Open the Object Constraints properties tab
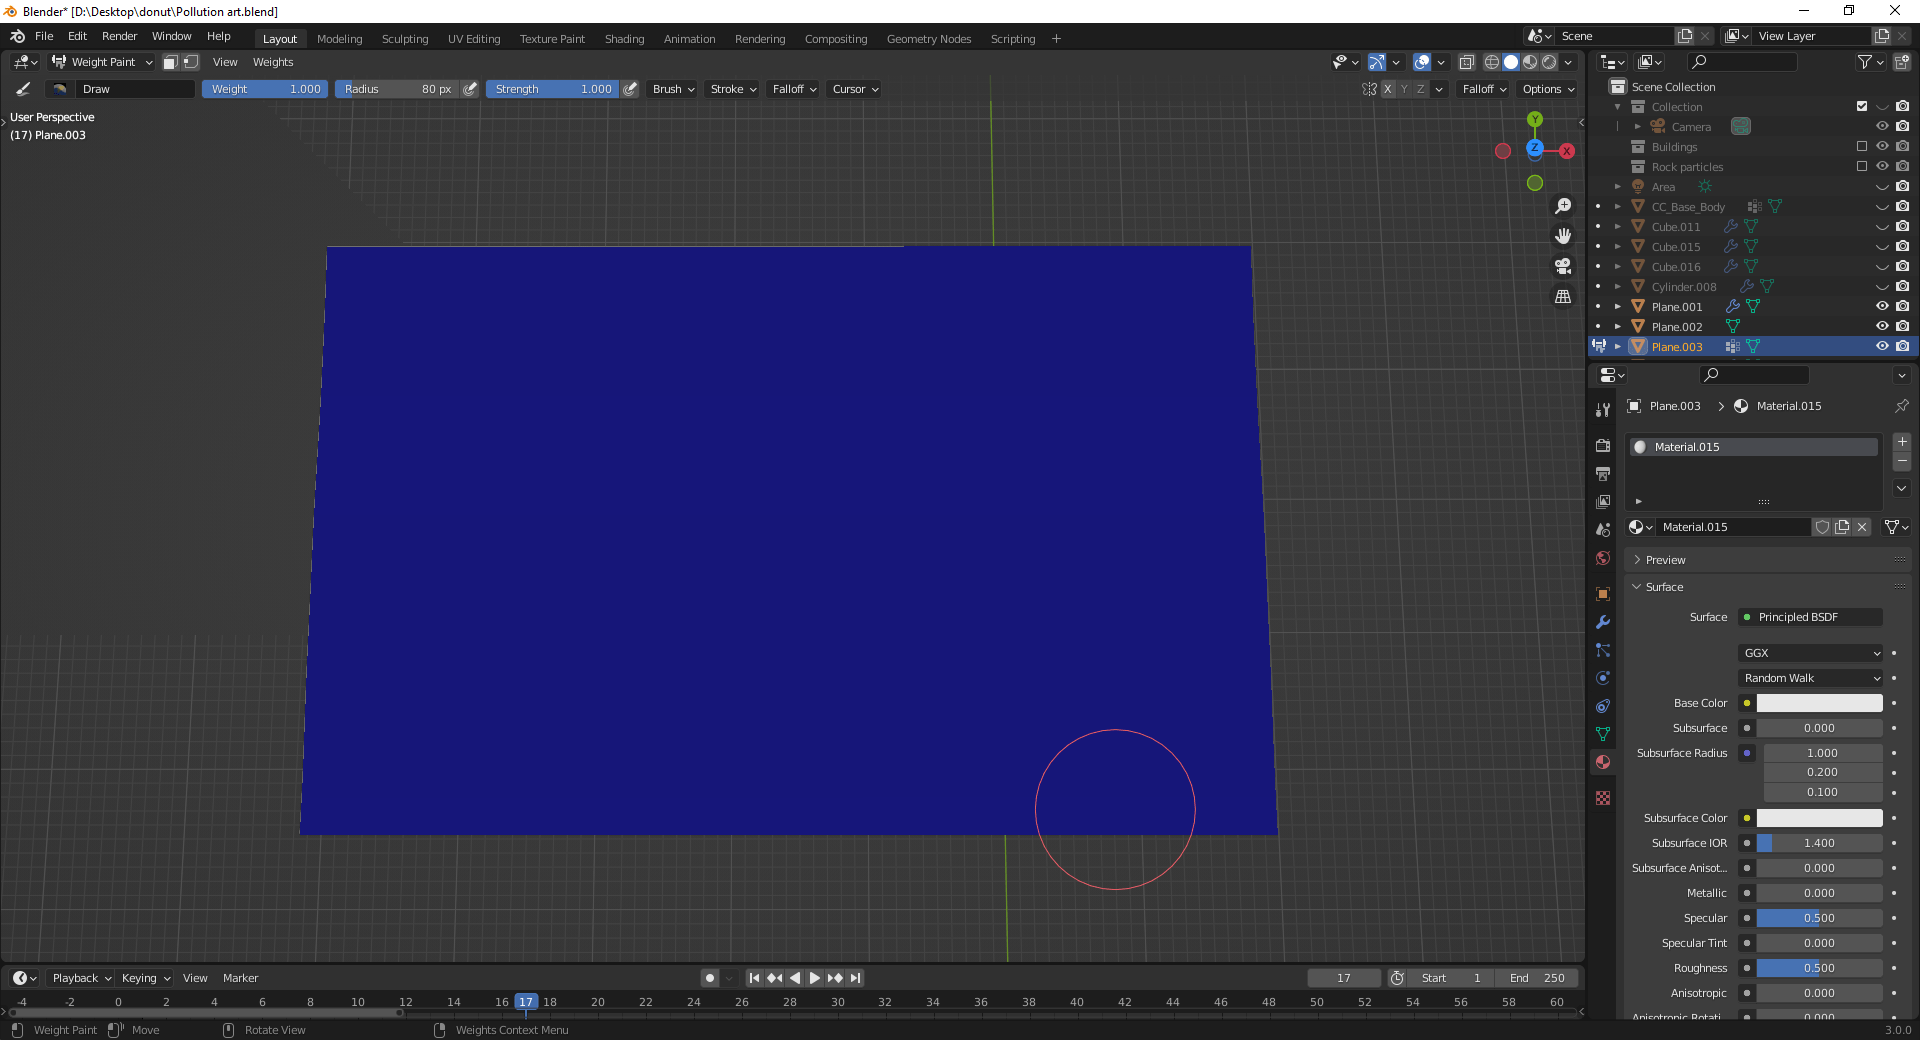The width and height of the screenshot is (1920, 1040). pos(1603,706)
